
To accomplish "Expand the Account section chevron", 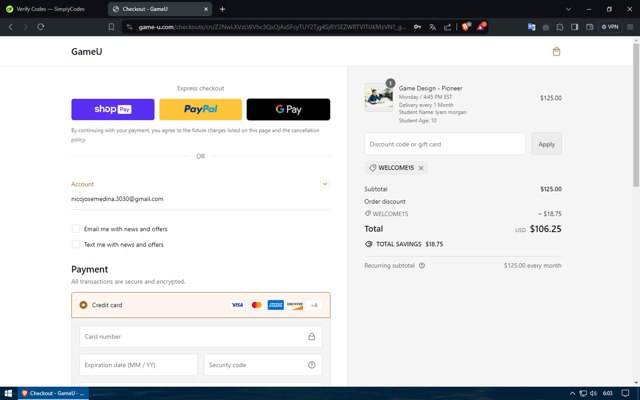I will 325,184.
